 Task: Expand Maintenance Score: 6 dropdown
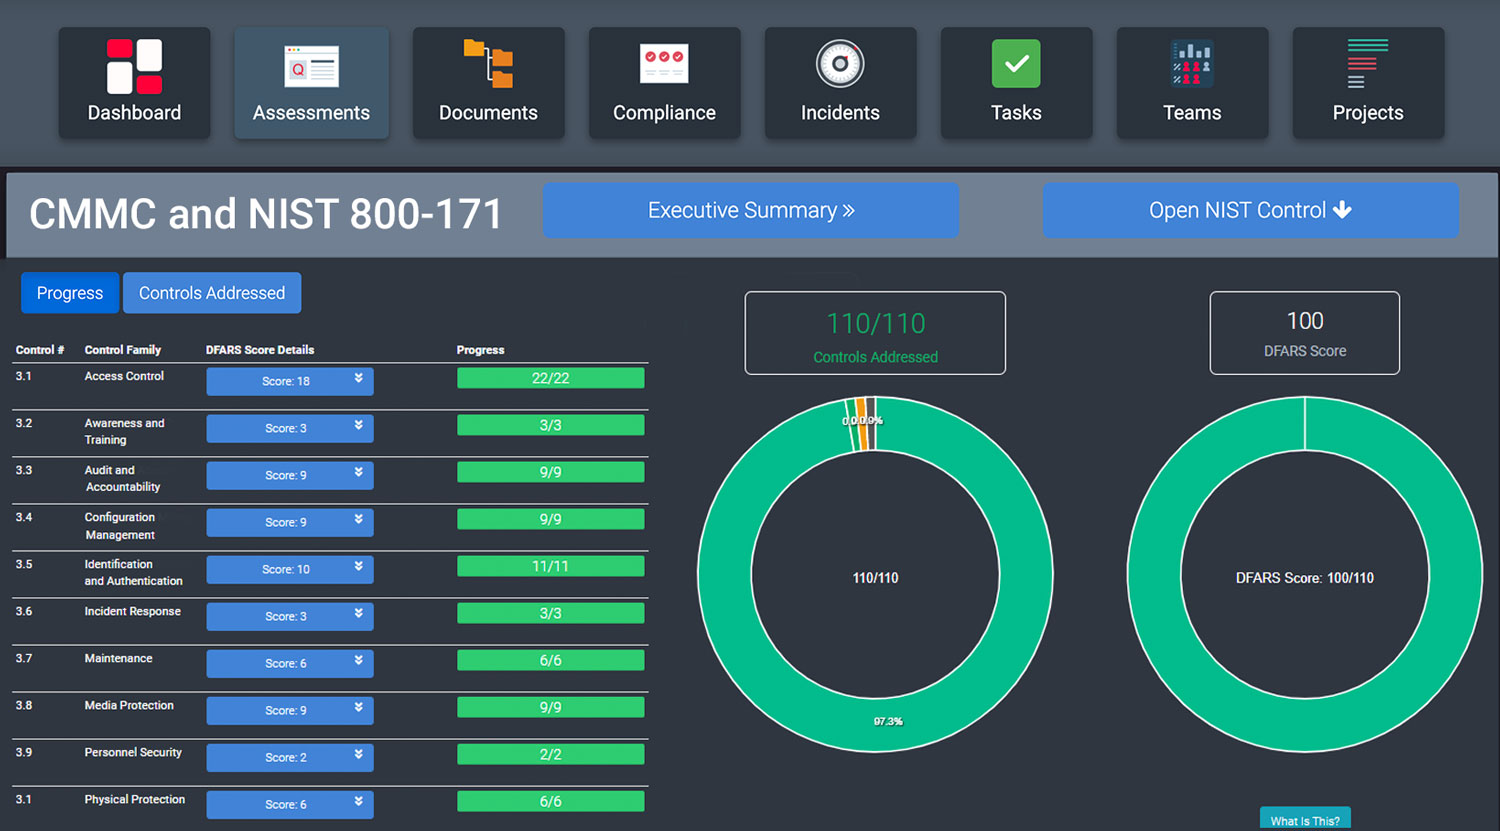[290, 663]
